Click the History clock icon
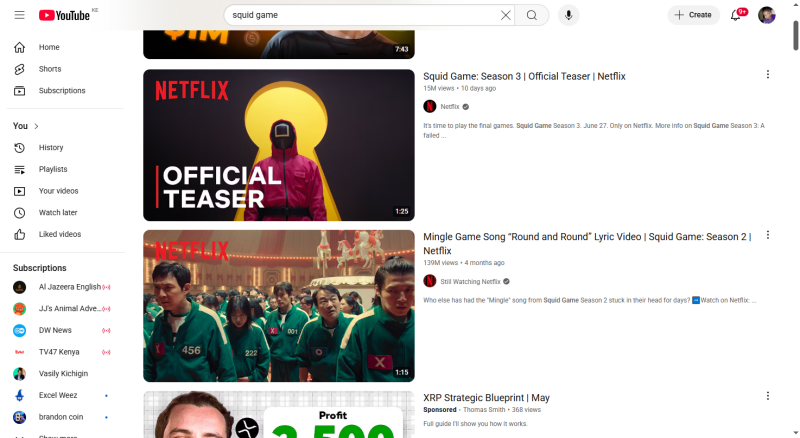 (x=19, y=148)
